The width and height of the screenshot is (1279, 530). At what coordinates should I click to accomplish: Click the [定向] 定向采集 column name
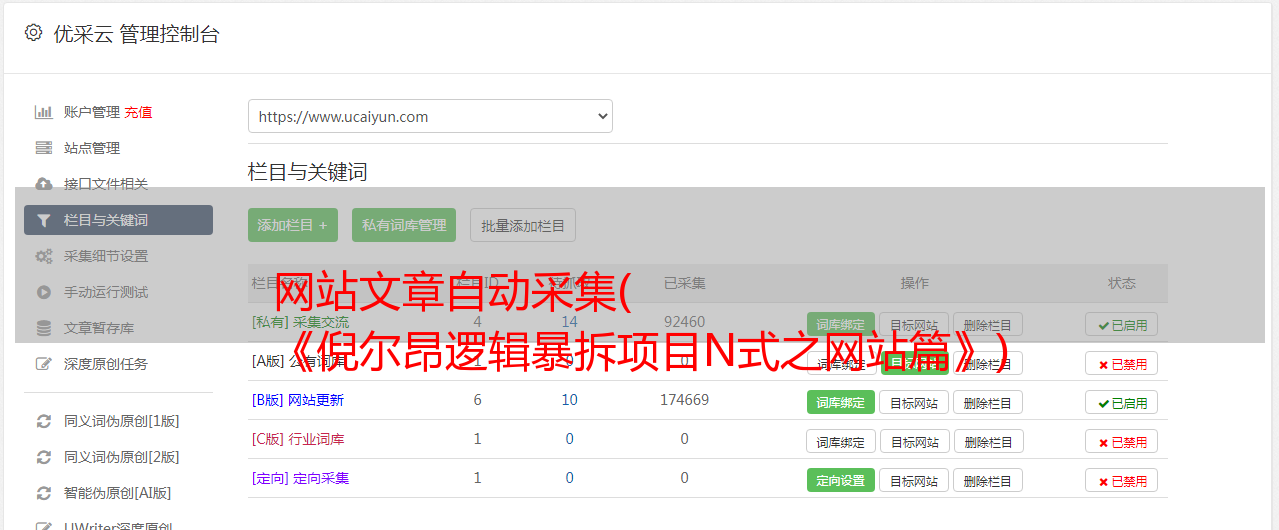(x=301, y=478)
